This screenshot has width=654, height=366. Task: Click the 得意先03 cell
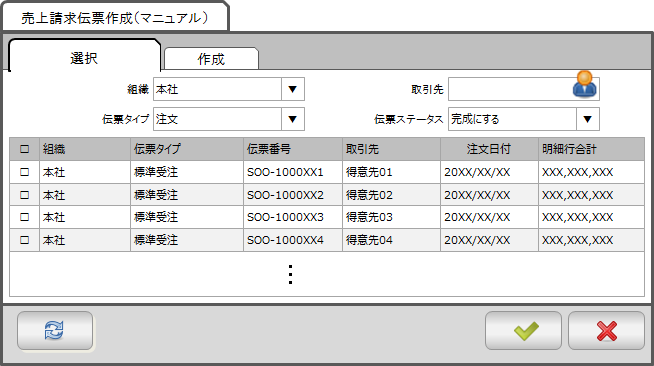click(x=391, y=217)
